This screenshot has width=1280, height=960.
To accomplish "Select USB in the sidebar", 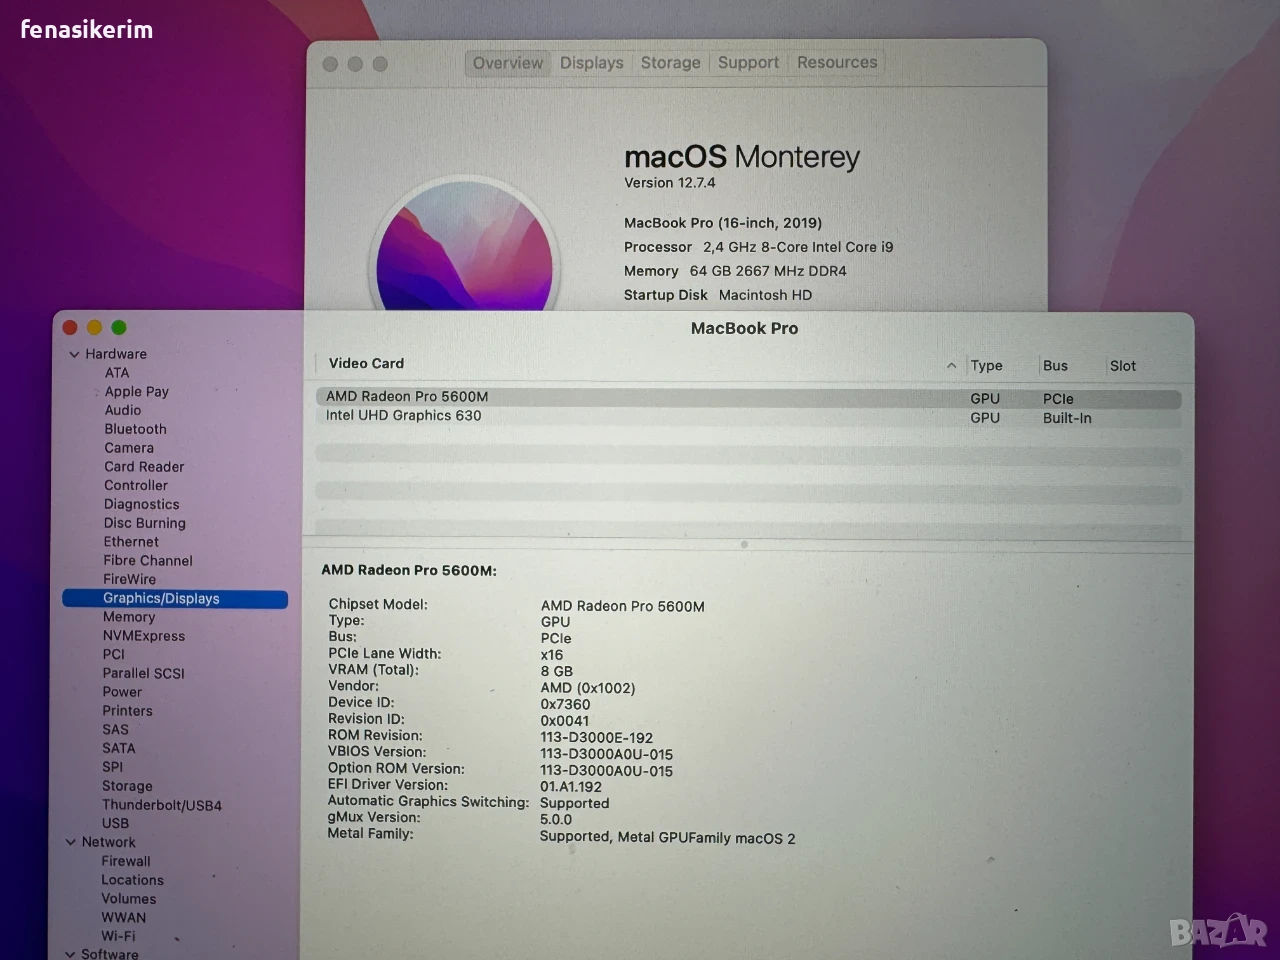I will tap(115, 823).
